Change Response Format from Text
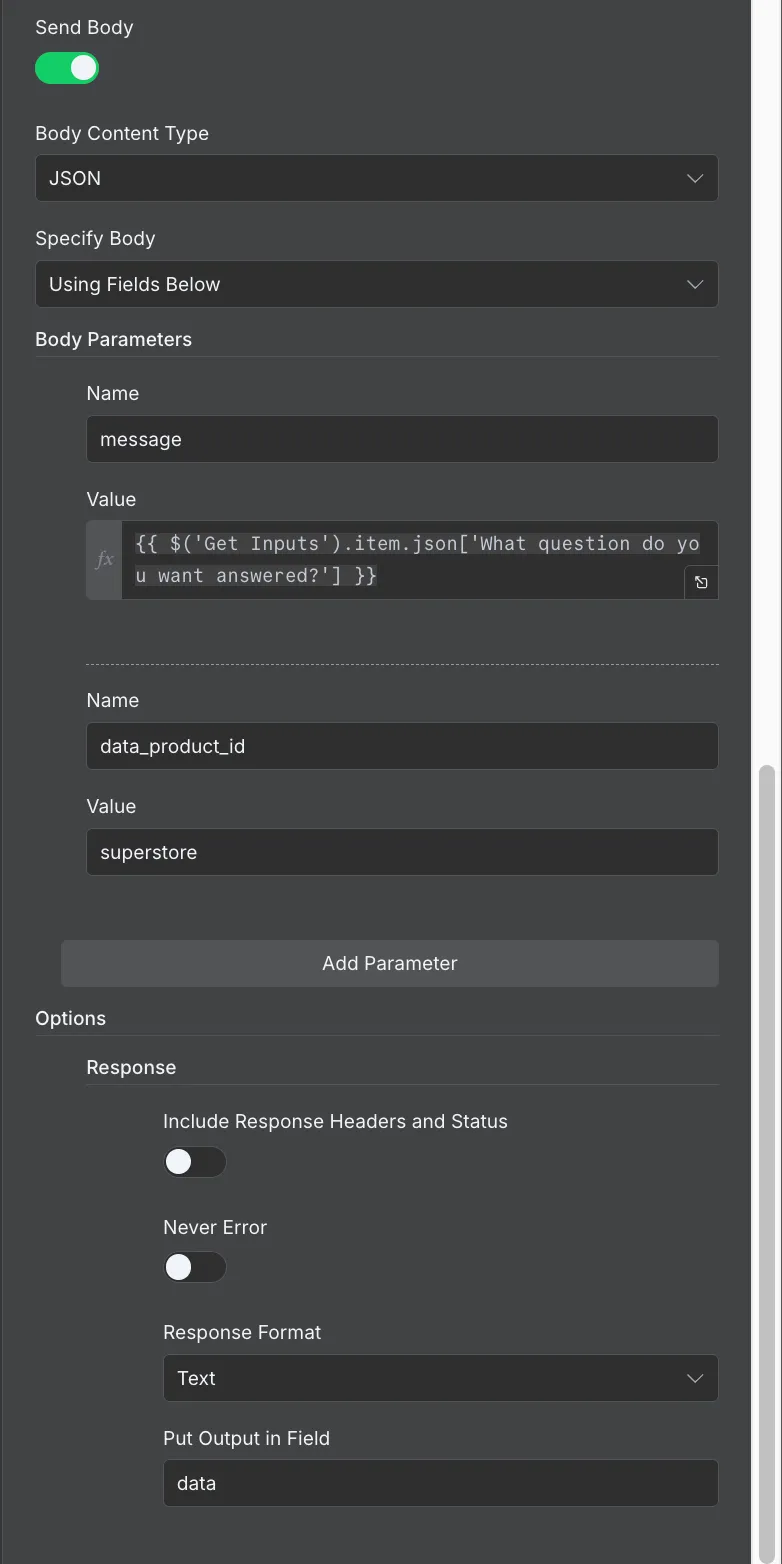This screenshot has width=782, height=1564. coord(440,1378)
